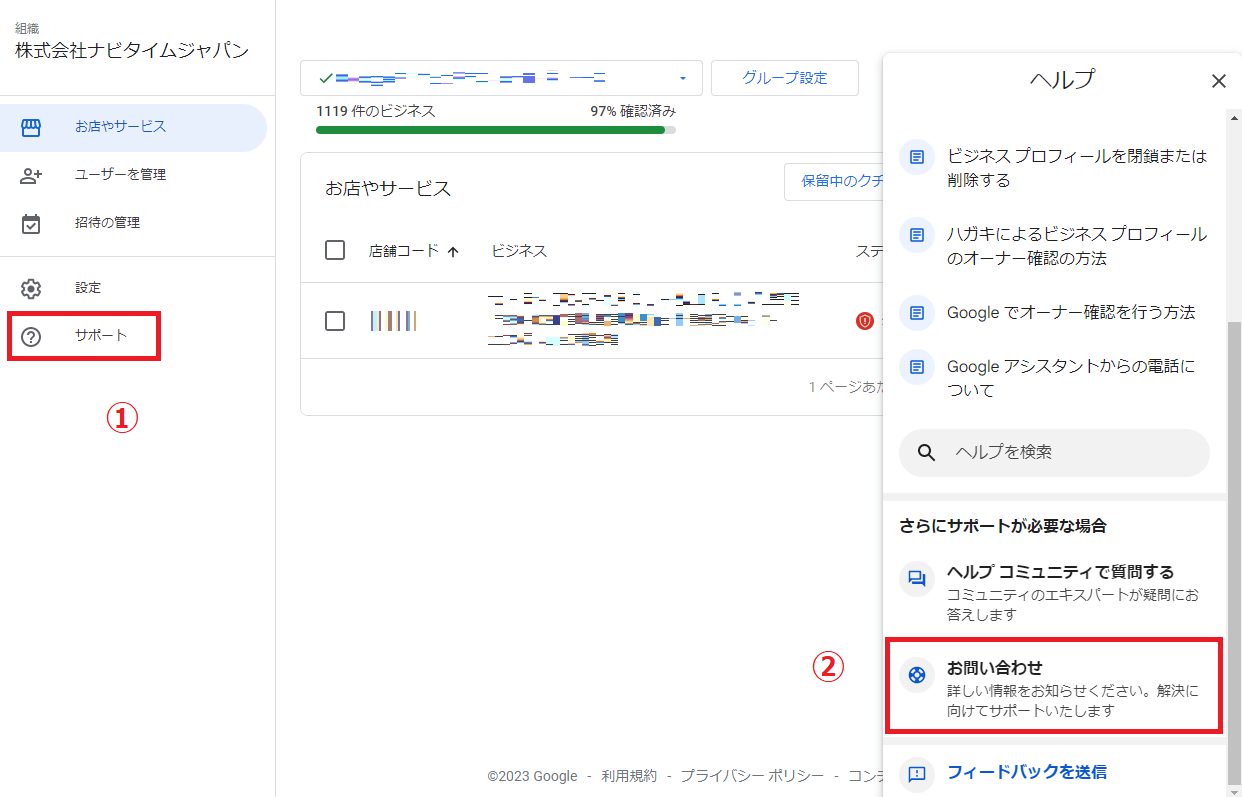Viewport: 1242px width, 797px height.
Task: Click the 1119 件のビジネス text
Action: [376, 111]
